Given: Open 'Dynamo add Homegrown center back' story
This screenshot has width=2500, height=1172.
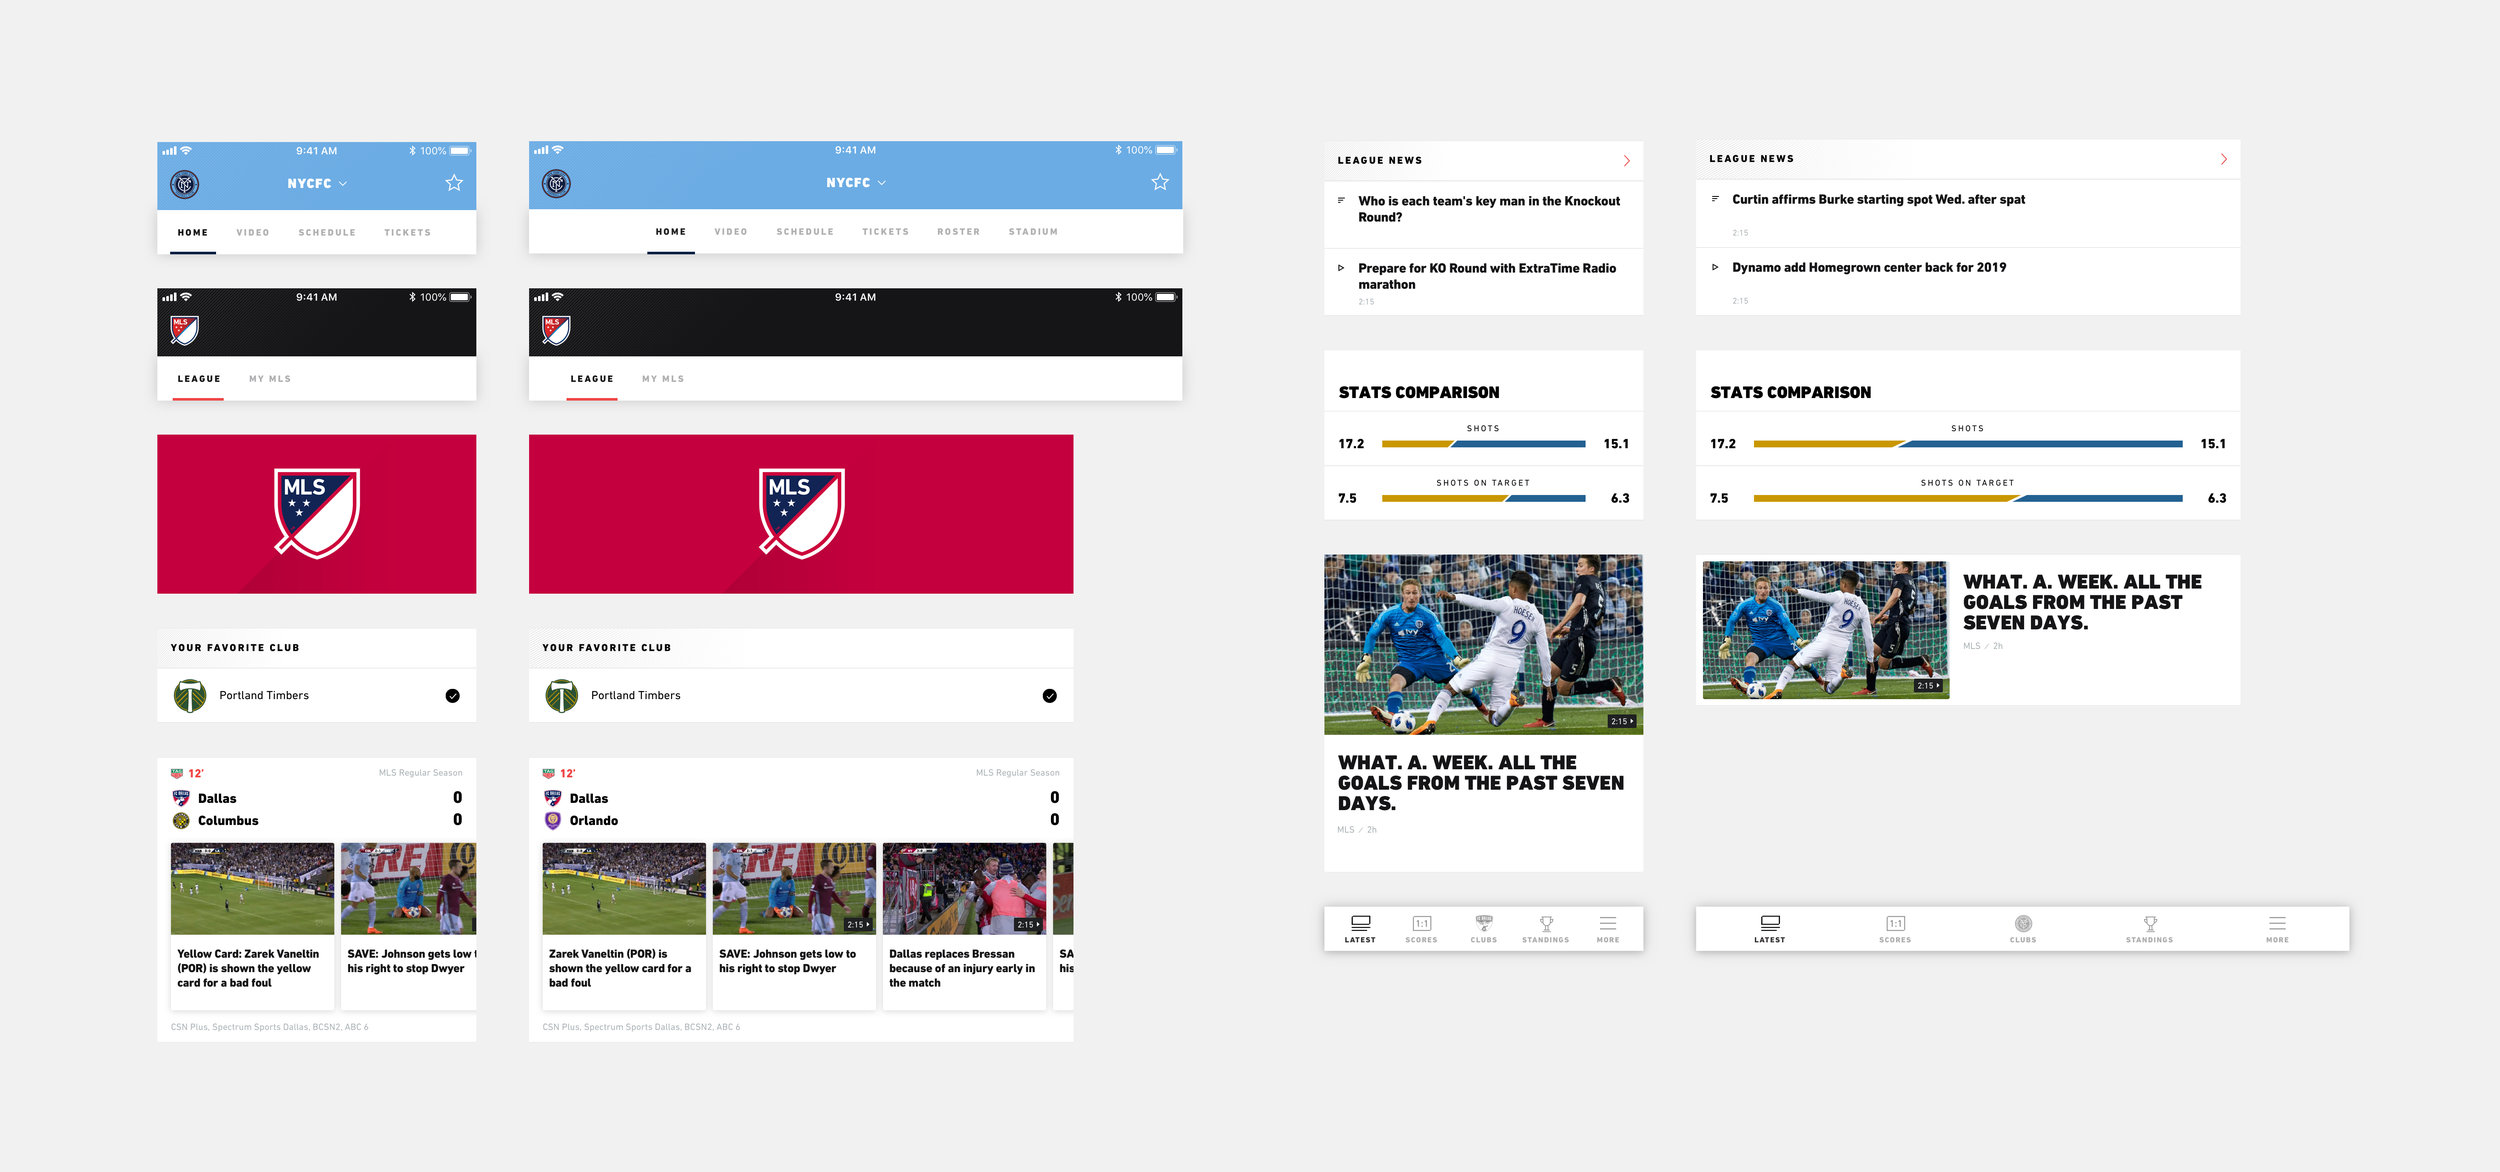Looking at the screenshot, I should point(1869,268).
